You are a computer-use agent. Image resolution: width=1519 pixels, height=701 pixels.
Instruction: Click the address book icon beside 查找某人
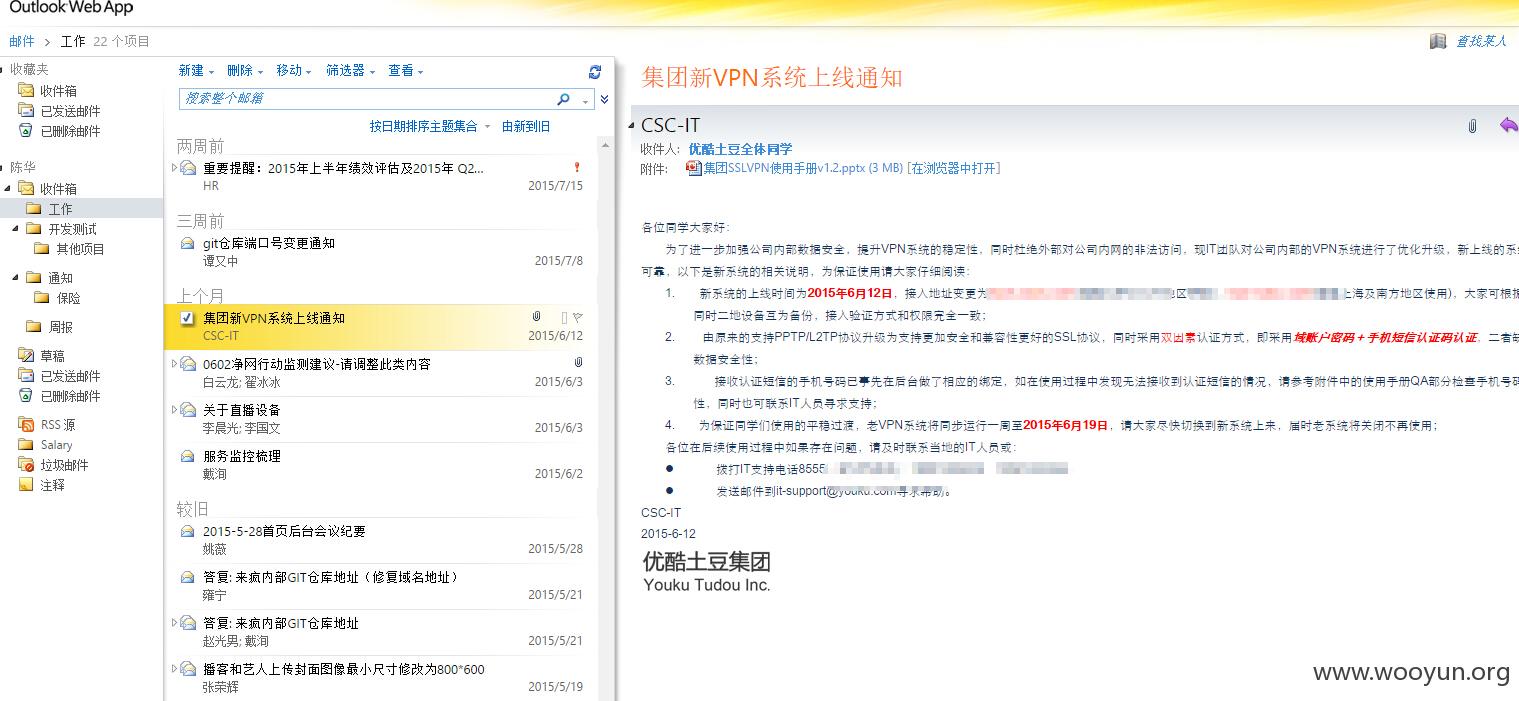[1438, 41]
